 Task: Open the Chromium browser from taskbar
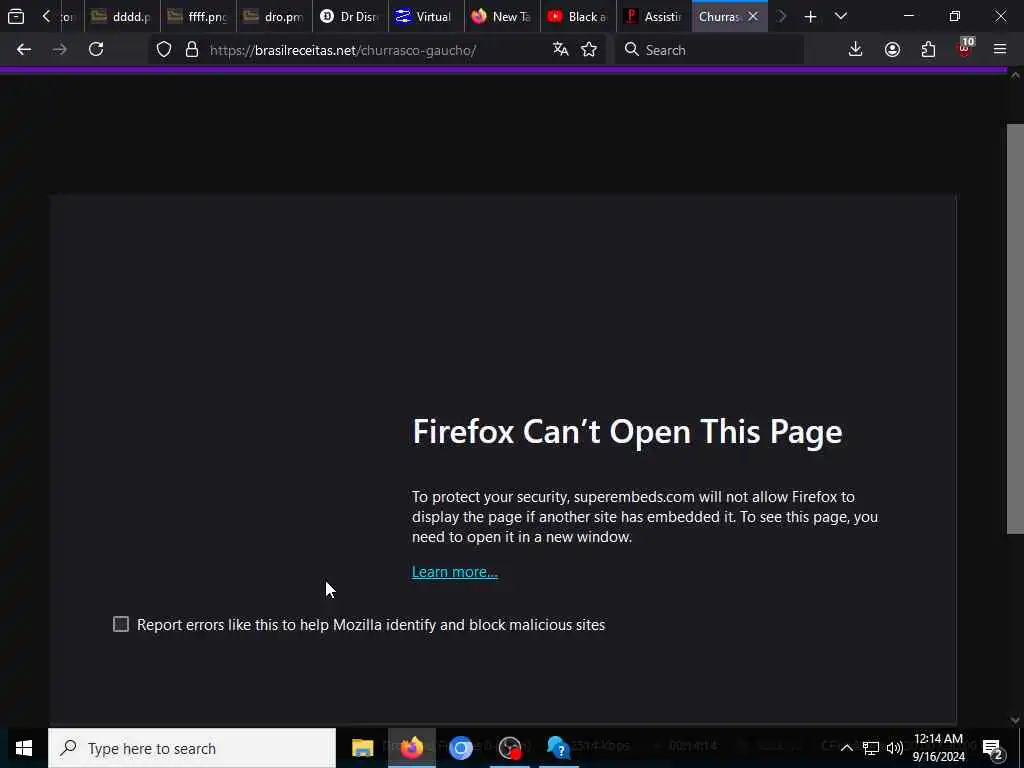(460, 748)
